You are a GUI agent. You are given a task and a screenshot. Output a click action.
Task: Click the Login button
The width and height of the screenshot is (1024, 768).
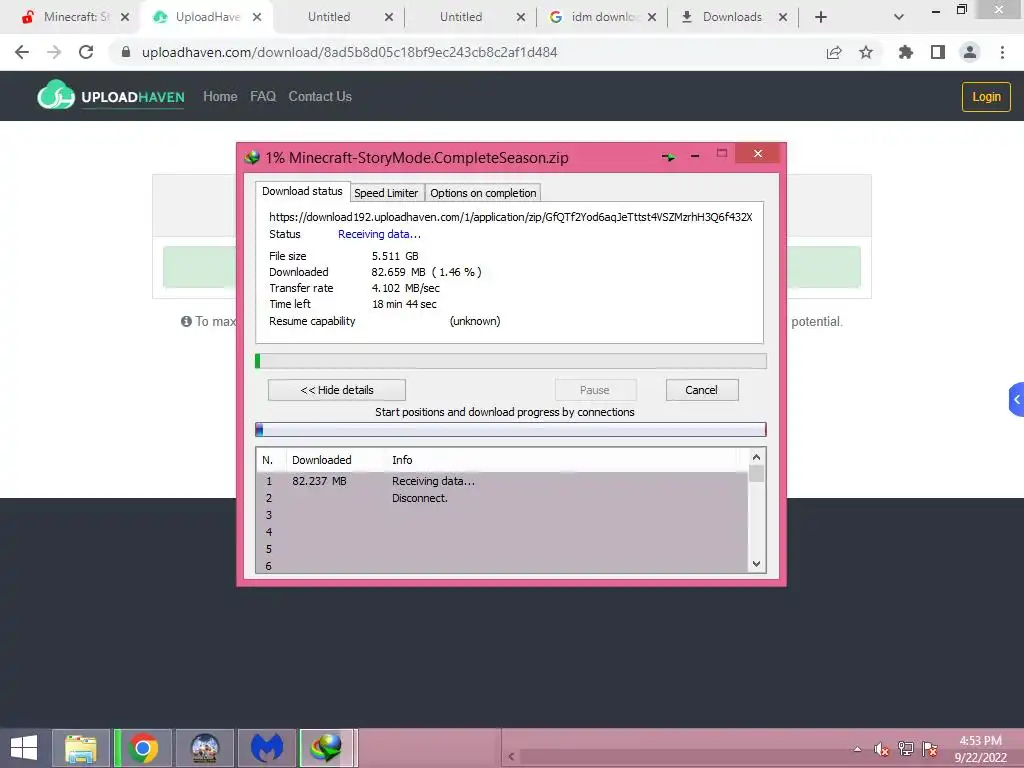coord(986,97)
